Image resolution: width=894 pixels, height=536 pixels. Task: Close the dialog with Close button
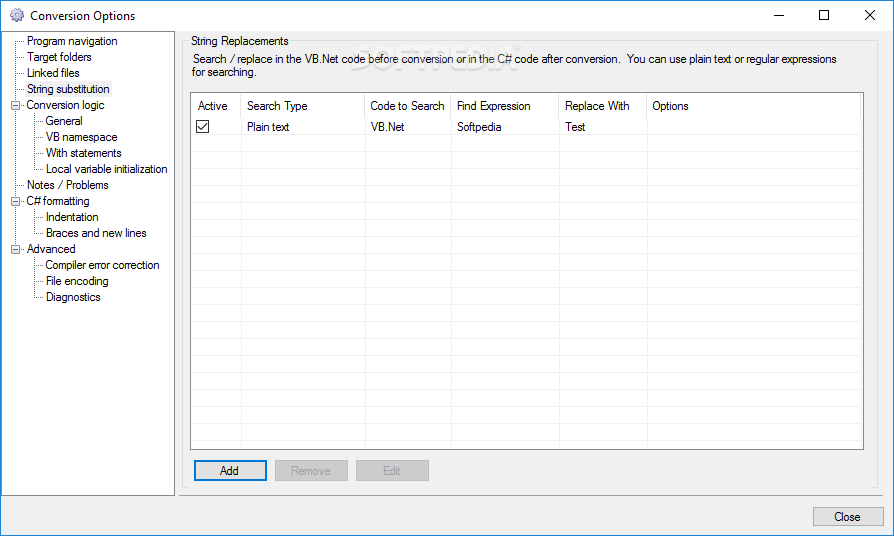pyautogui.click(x=847, y=517)
